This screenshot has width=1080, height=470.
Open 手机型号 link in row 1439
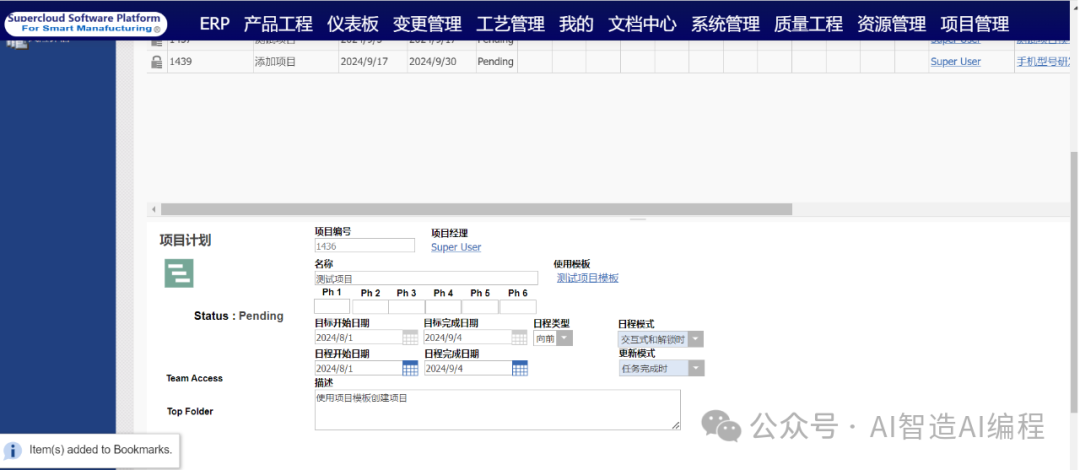click(x=1044, y=61)
